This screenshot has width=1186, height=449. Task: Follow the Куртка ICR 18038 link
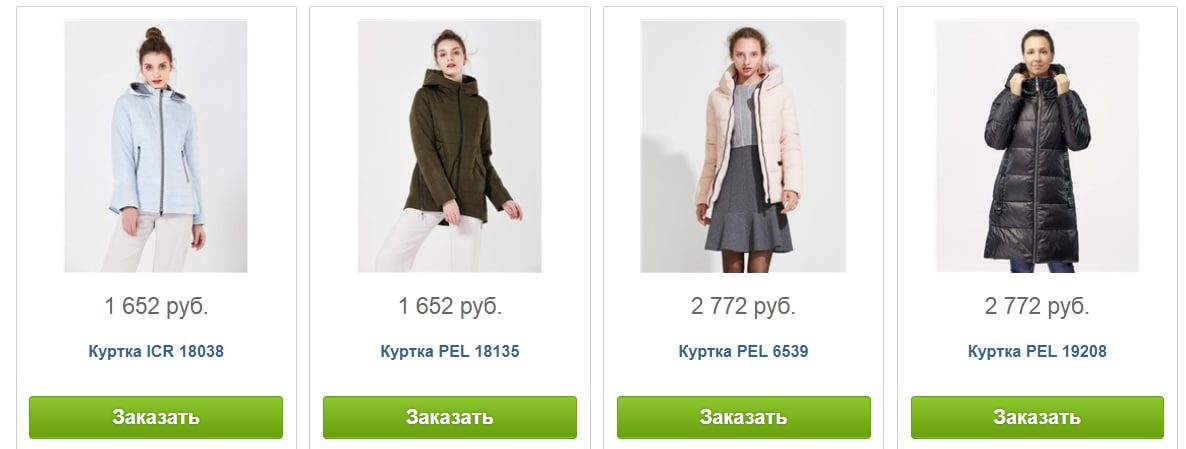click(156, 351)
